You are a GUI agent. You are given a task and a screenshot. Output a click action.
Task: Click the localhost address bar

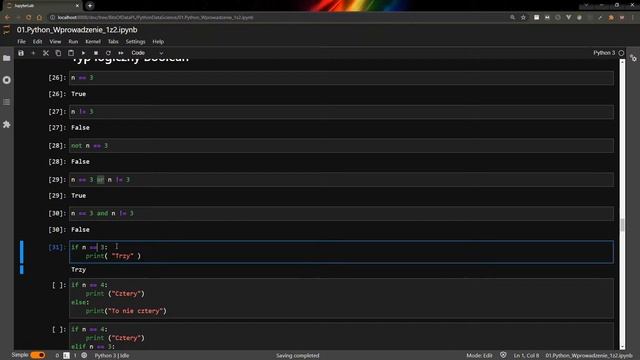pyautogui.click(x=278, y=18)
